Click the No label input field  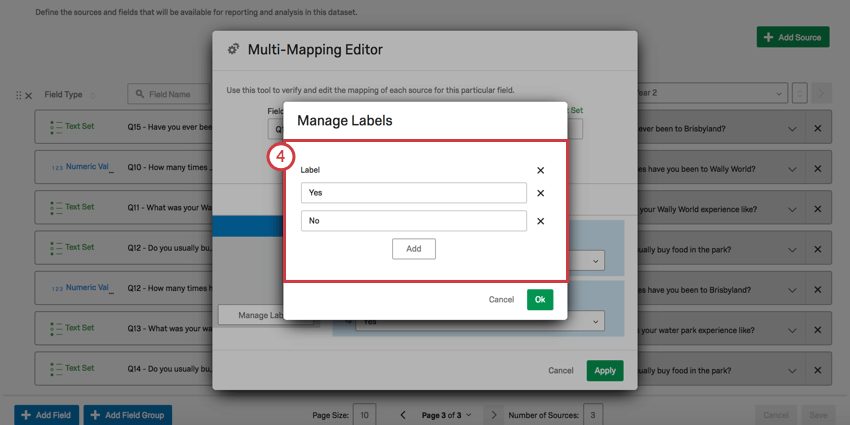(x=414, y=221)
